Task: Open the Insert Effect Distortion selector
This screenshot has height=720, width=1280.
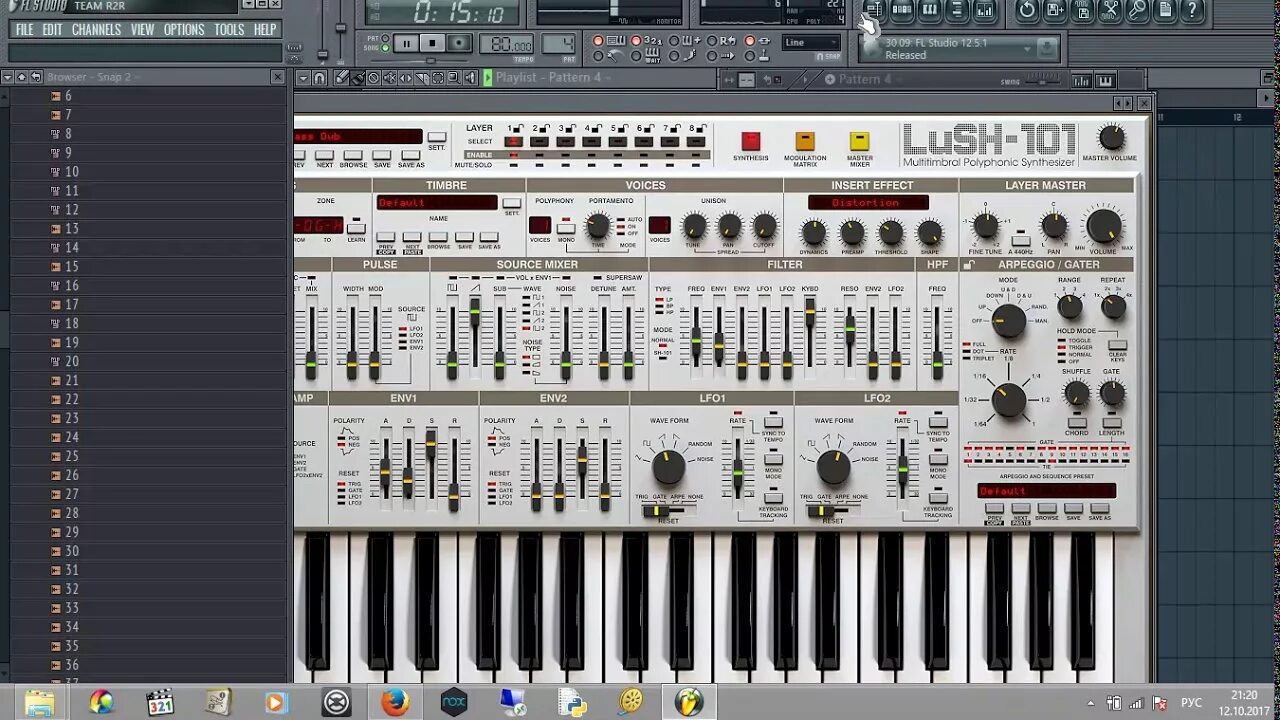Action: click(x=868, y=203)
